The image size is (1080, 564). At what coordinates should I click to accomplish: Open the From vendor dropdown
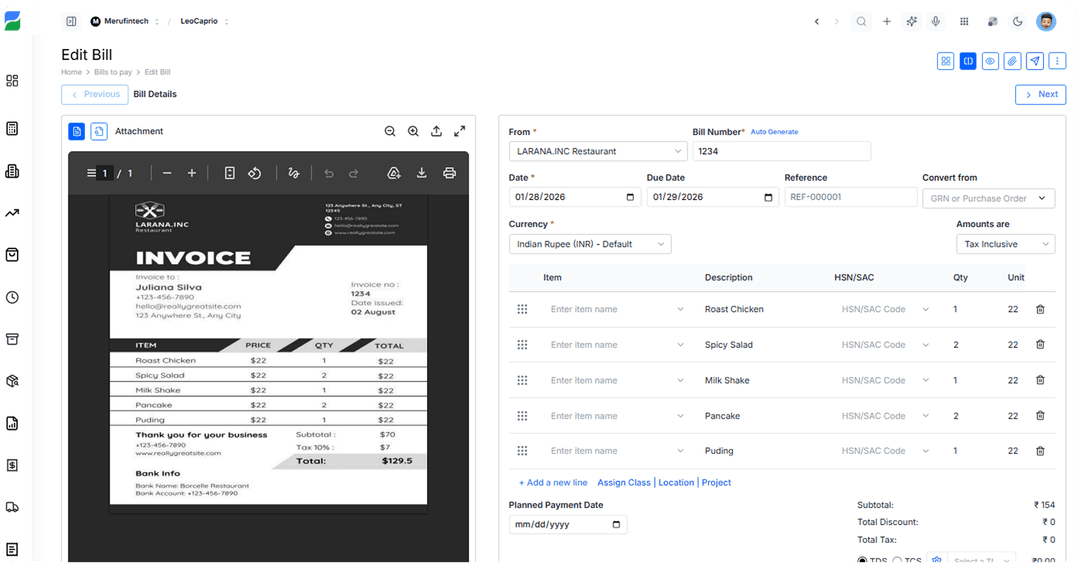coord(599,152)
